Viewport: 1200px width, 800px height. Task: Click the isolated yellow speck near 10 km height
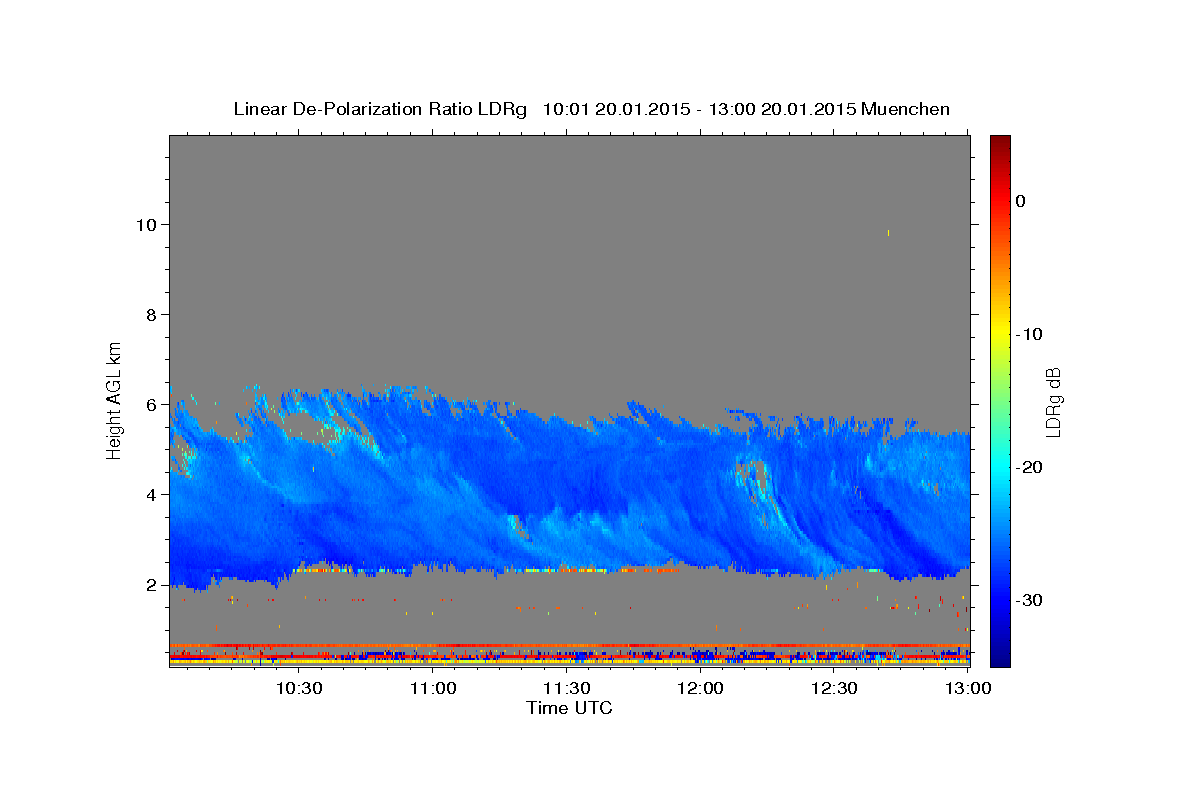pyautogui.click(x=888, y=233)
